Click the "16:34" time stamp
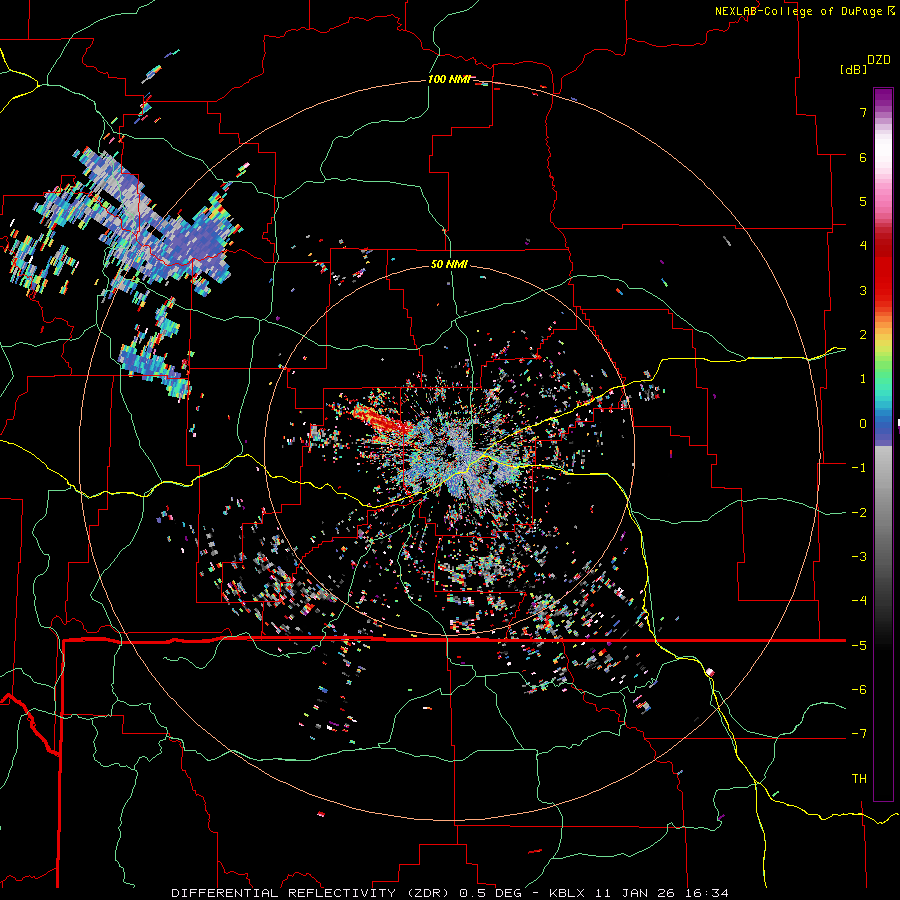Viewport: 900px width, 900px height. click(x=705, y=893)
